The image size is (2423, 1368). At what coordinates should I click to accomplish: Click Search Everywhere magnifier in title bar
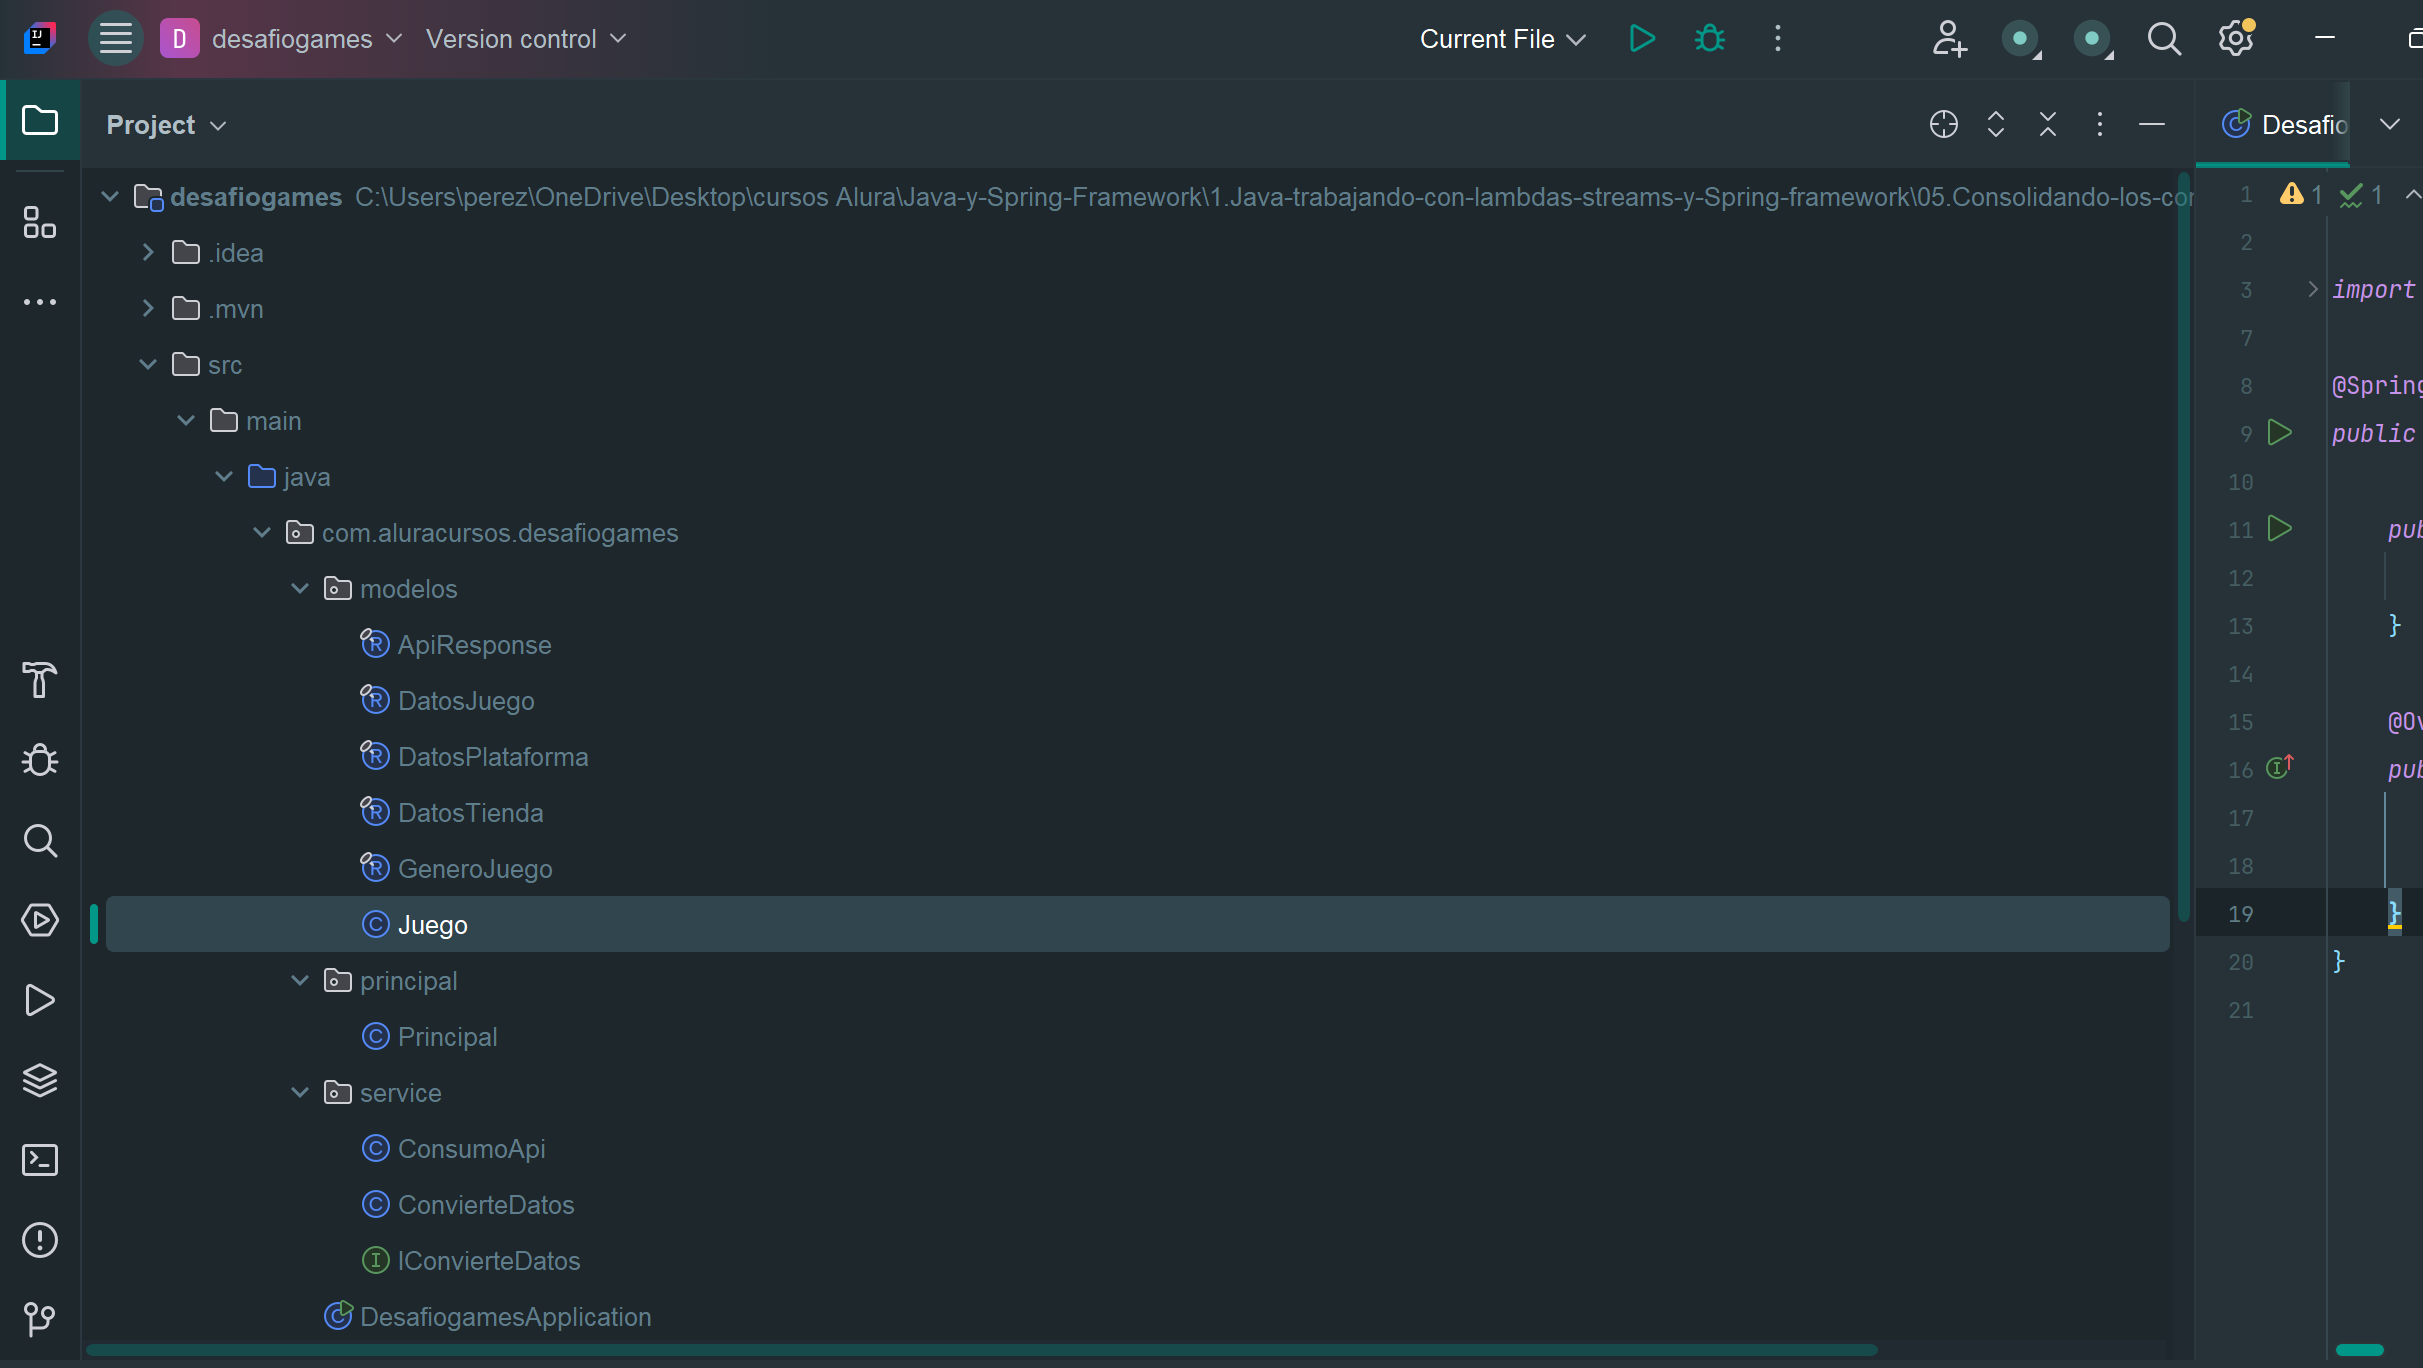2164,39
